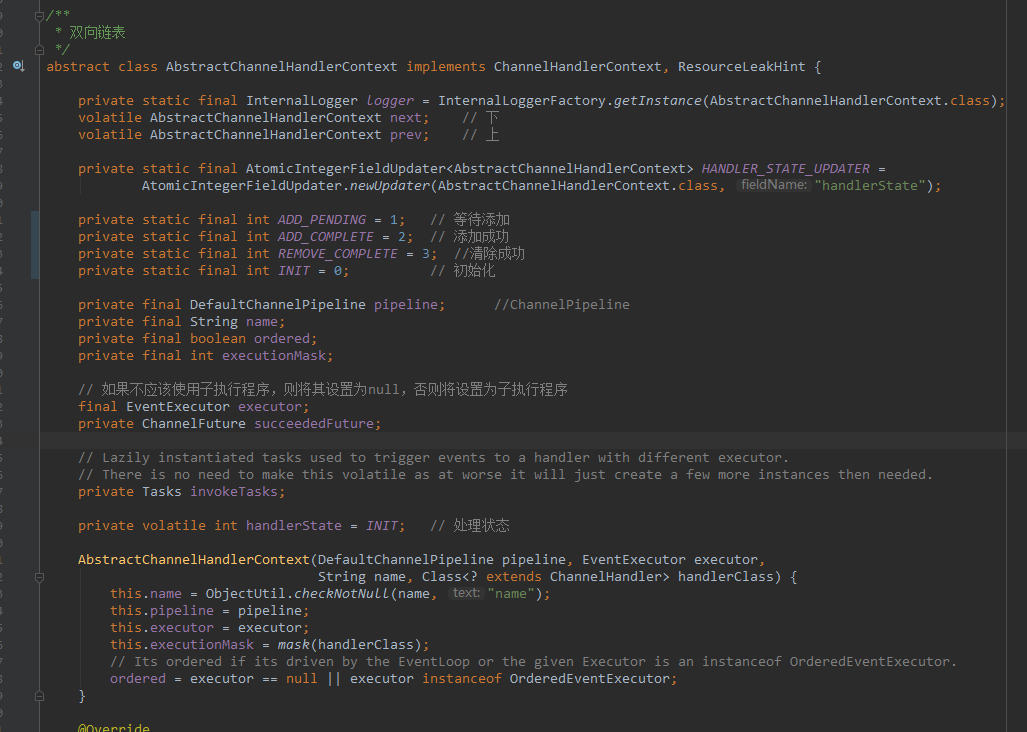1027x732 pixels.
Task: Click the "InternalLogger" type name
Action: [302, 101]
